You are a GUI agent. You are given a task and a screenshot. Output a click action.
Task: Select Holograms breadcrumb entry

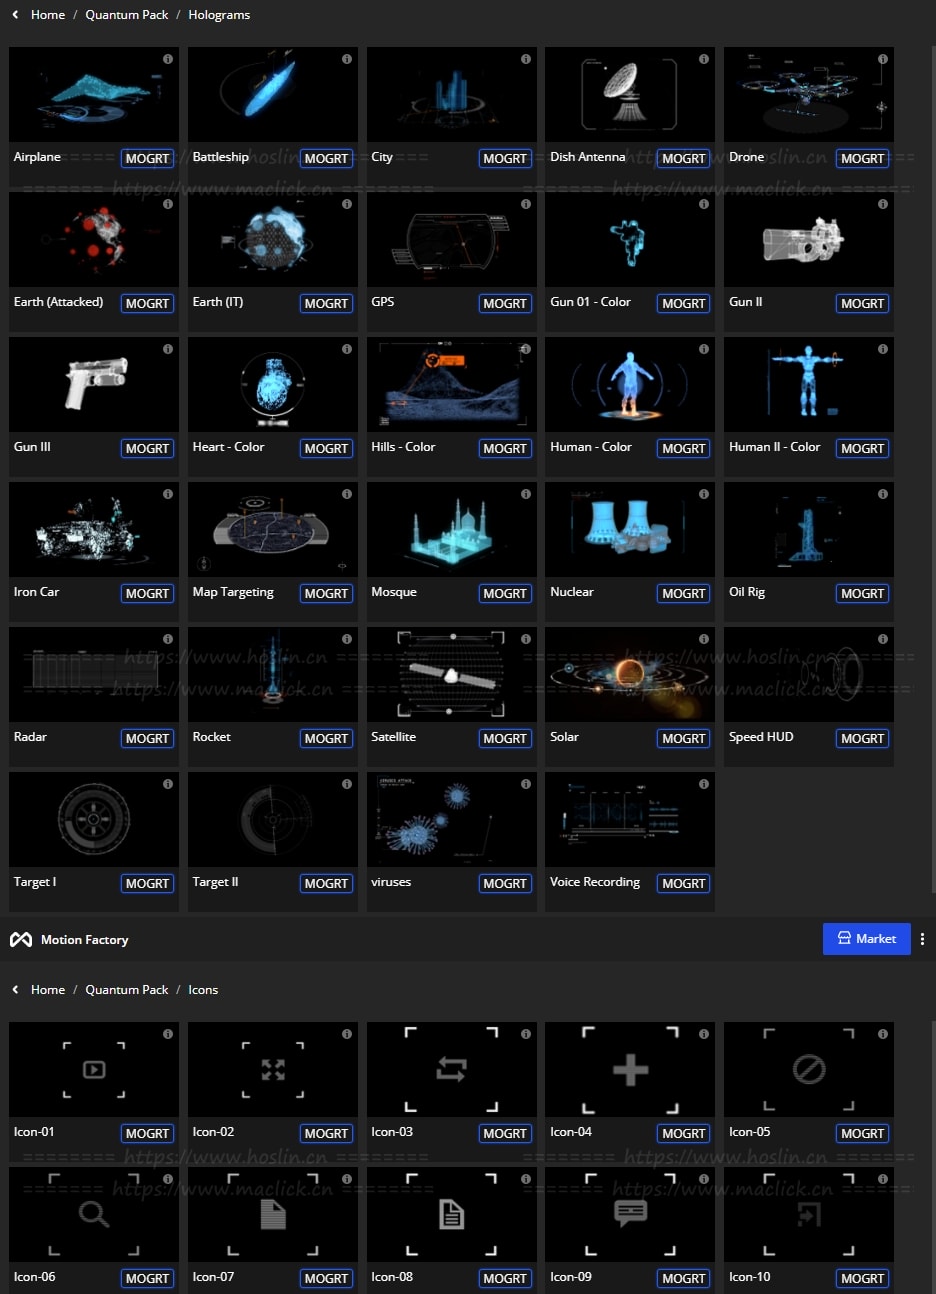pos(219,15)
